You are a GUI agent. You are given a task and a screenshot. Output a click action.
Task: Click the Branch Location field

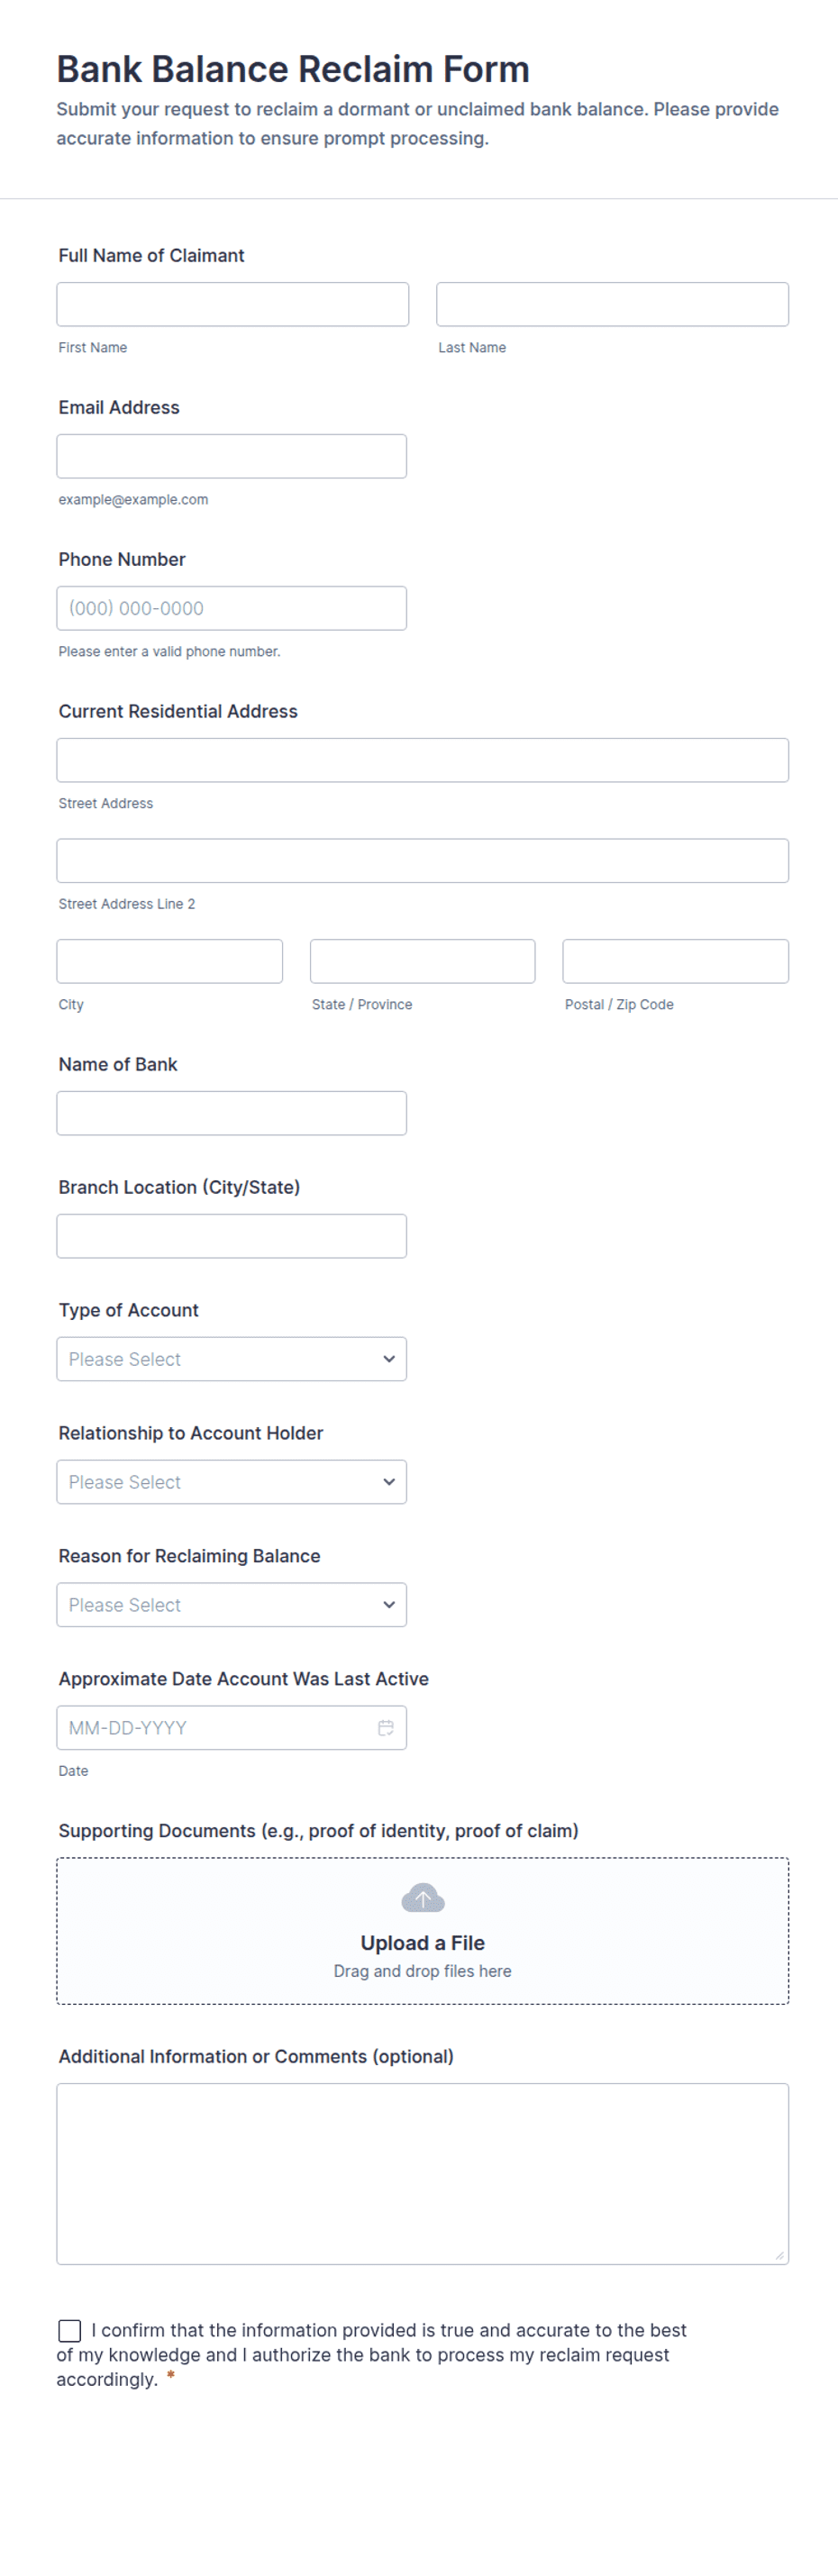point(232,1236)
